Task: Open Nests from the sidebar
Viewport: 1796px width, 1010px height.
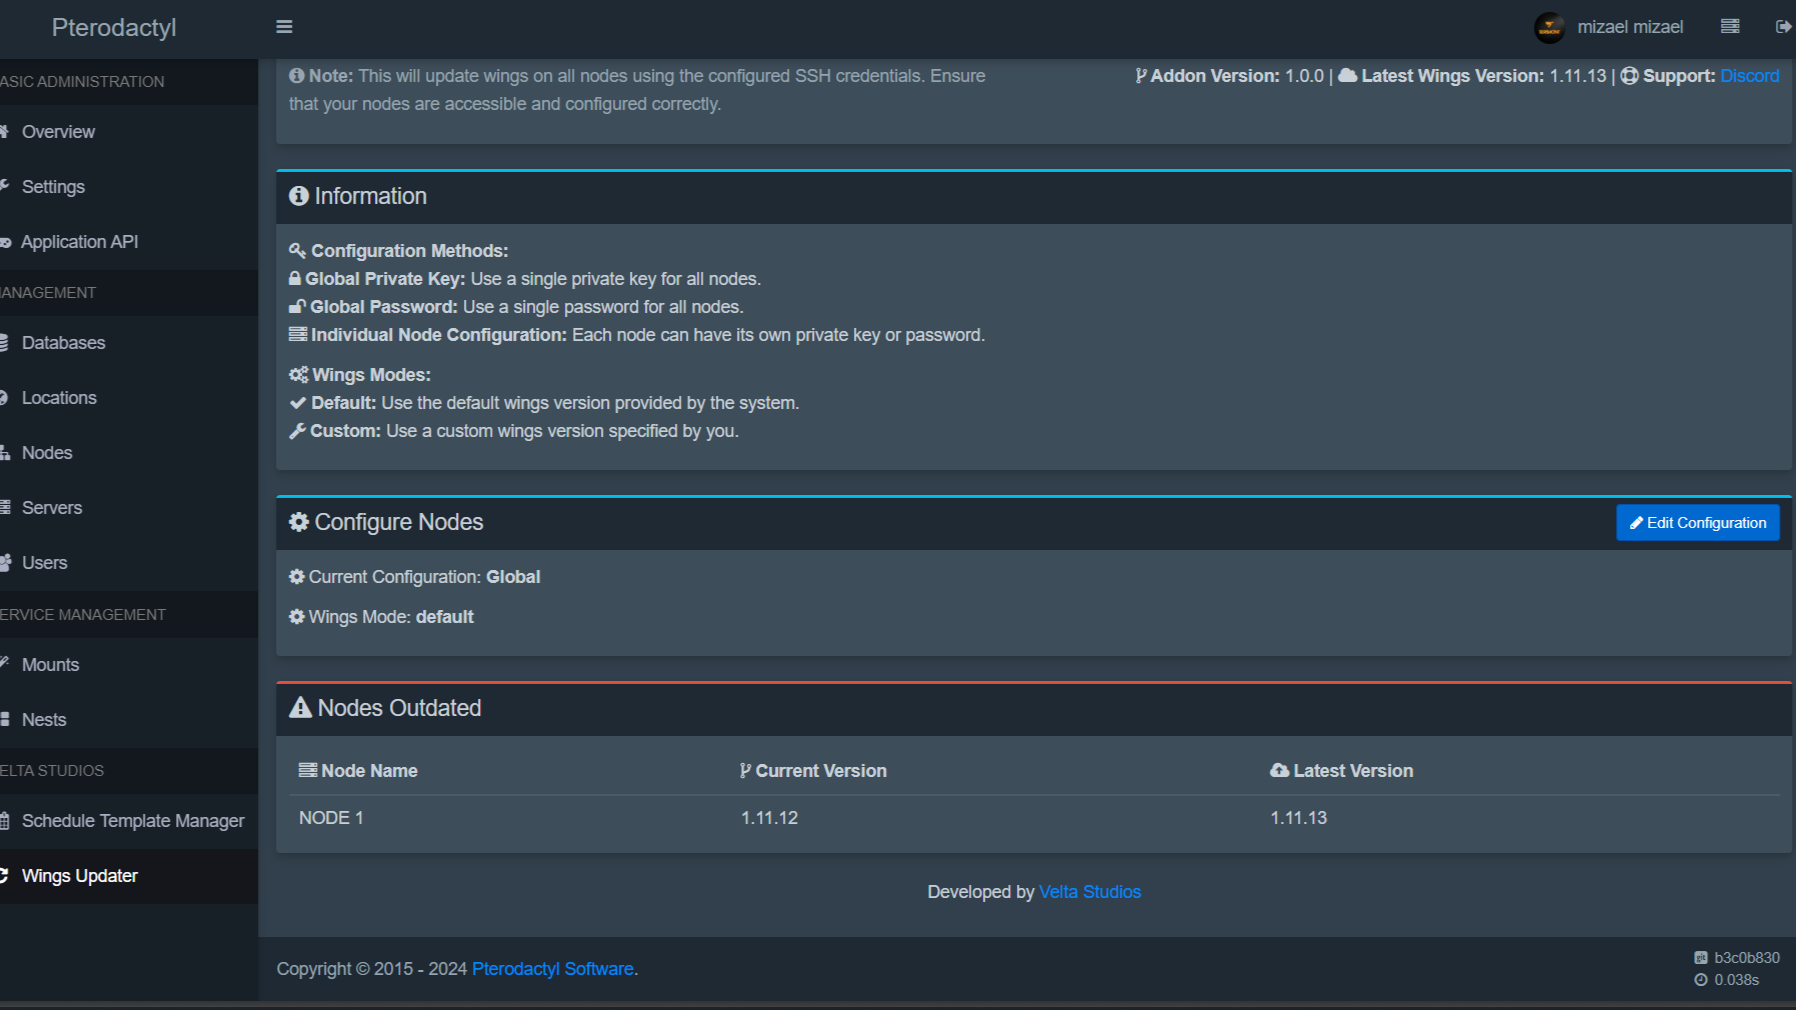Action: pyautogui.click(x=44, y=720)
